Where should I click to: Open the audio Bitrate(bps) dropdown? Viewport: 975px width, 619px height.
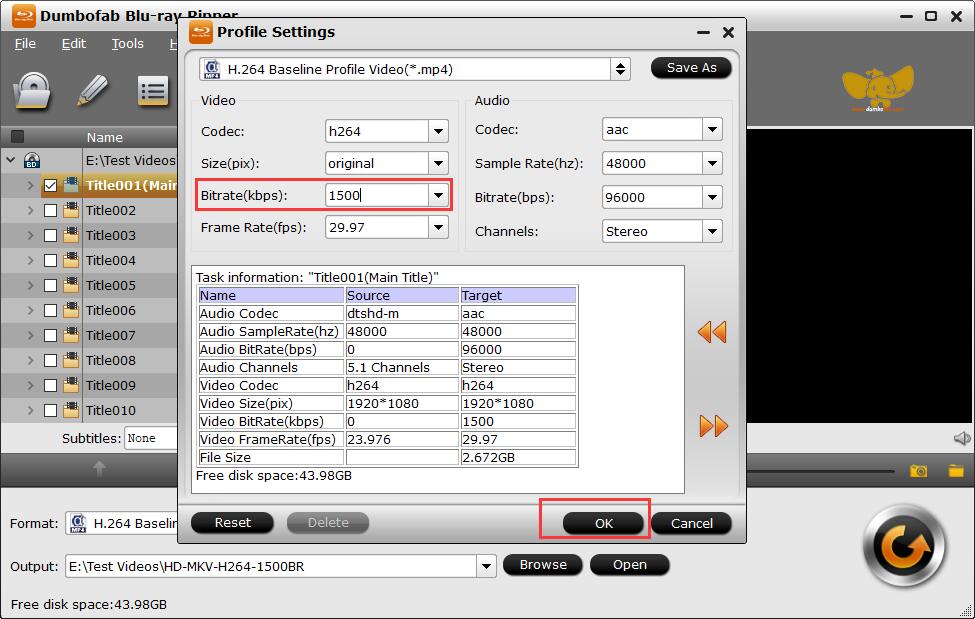pos(713,197)
